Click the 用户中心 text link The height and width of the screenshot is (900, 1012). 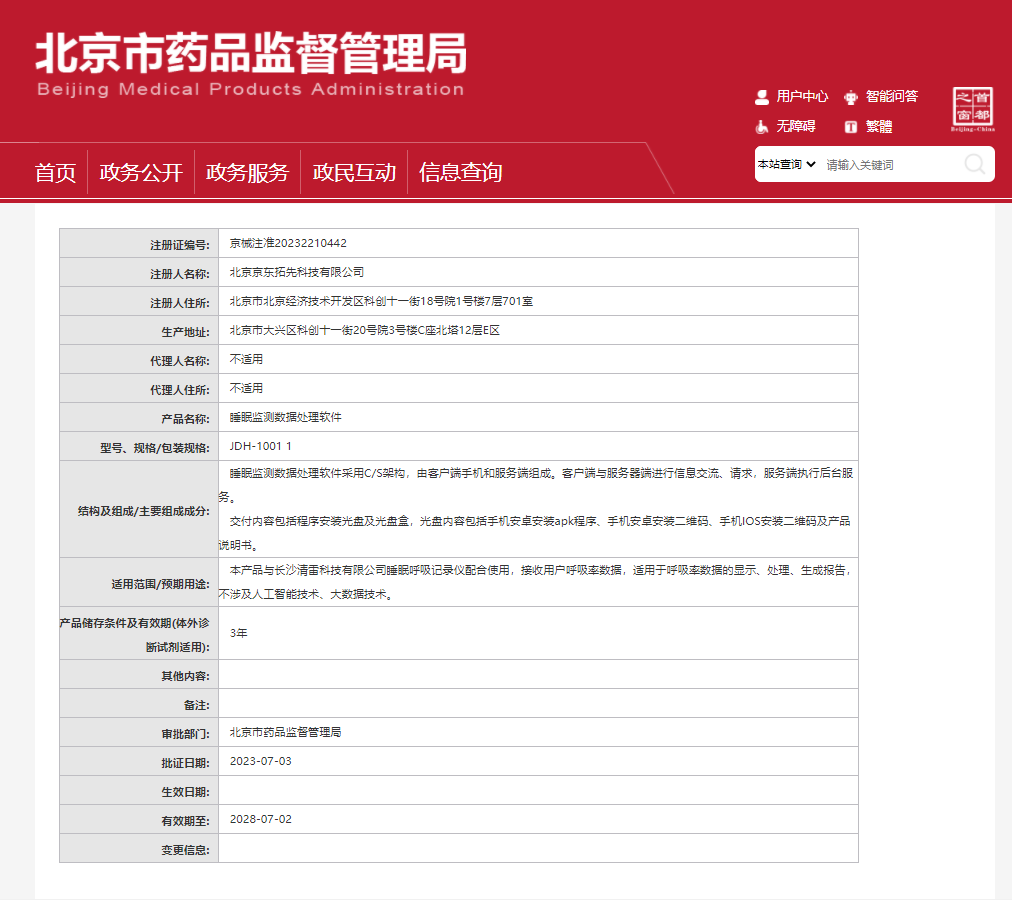(802, 97)
